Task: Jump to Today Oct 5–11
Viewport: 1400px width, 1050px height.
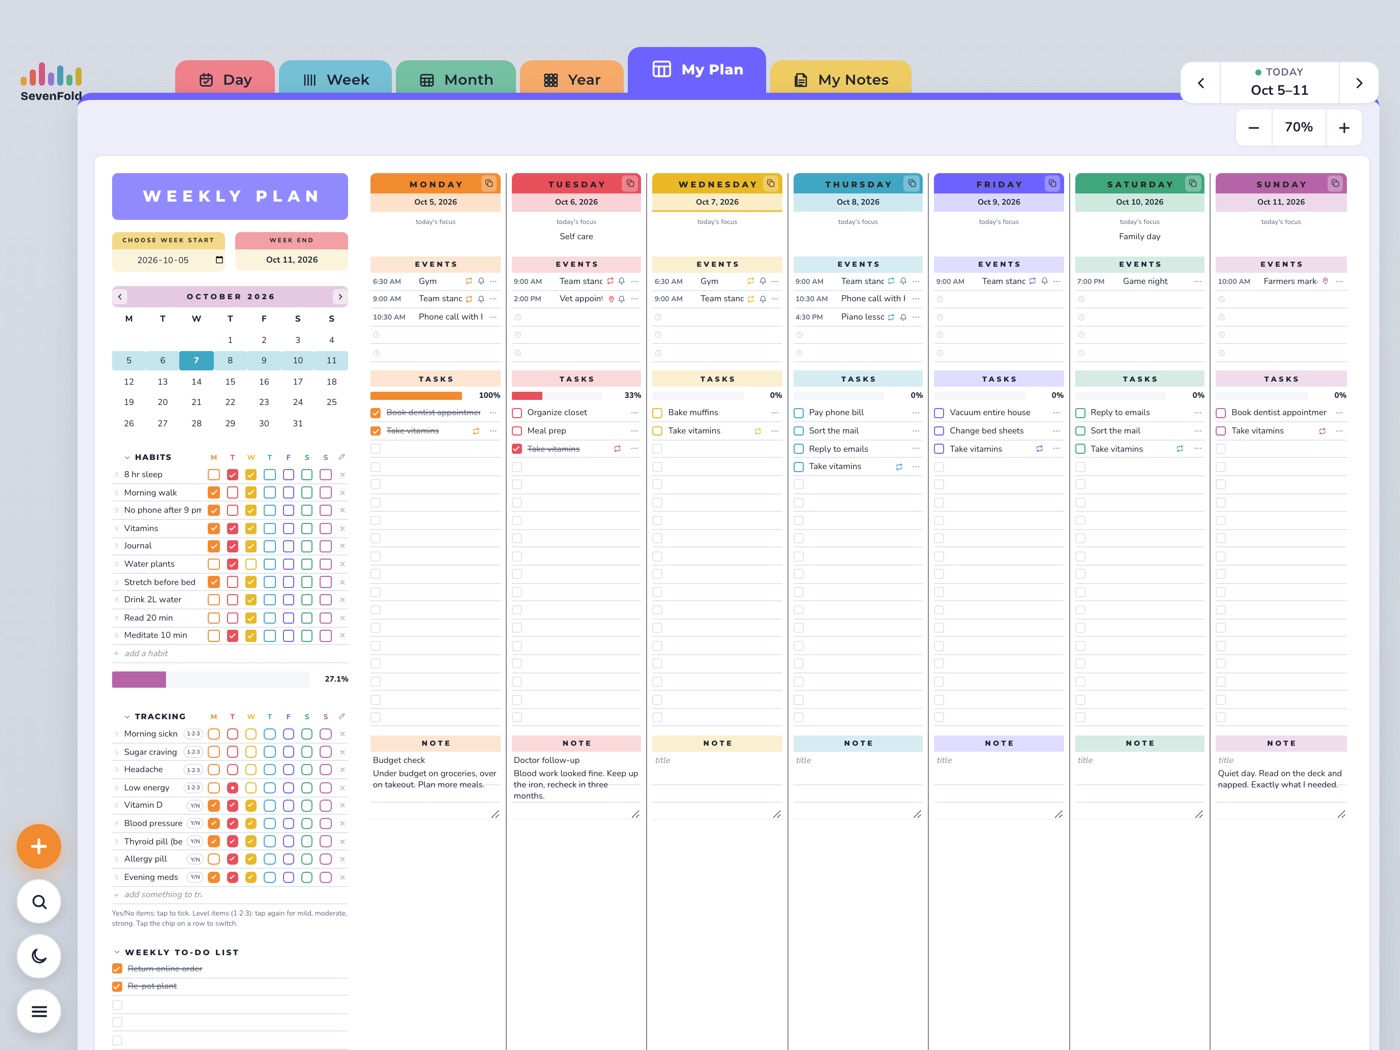Action: pyautogui.click(x=1279, y=82)
